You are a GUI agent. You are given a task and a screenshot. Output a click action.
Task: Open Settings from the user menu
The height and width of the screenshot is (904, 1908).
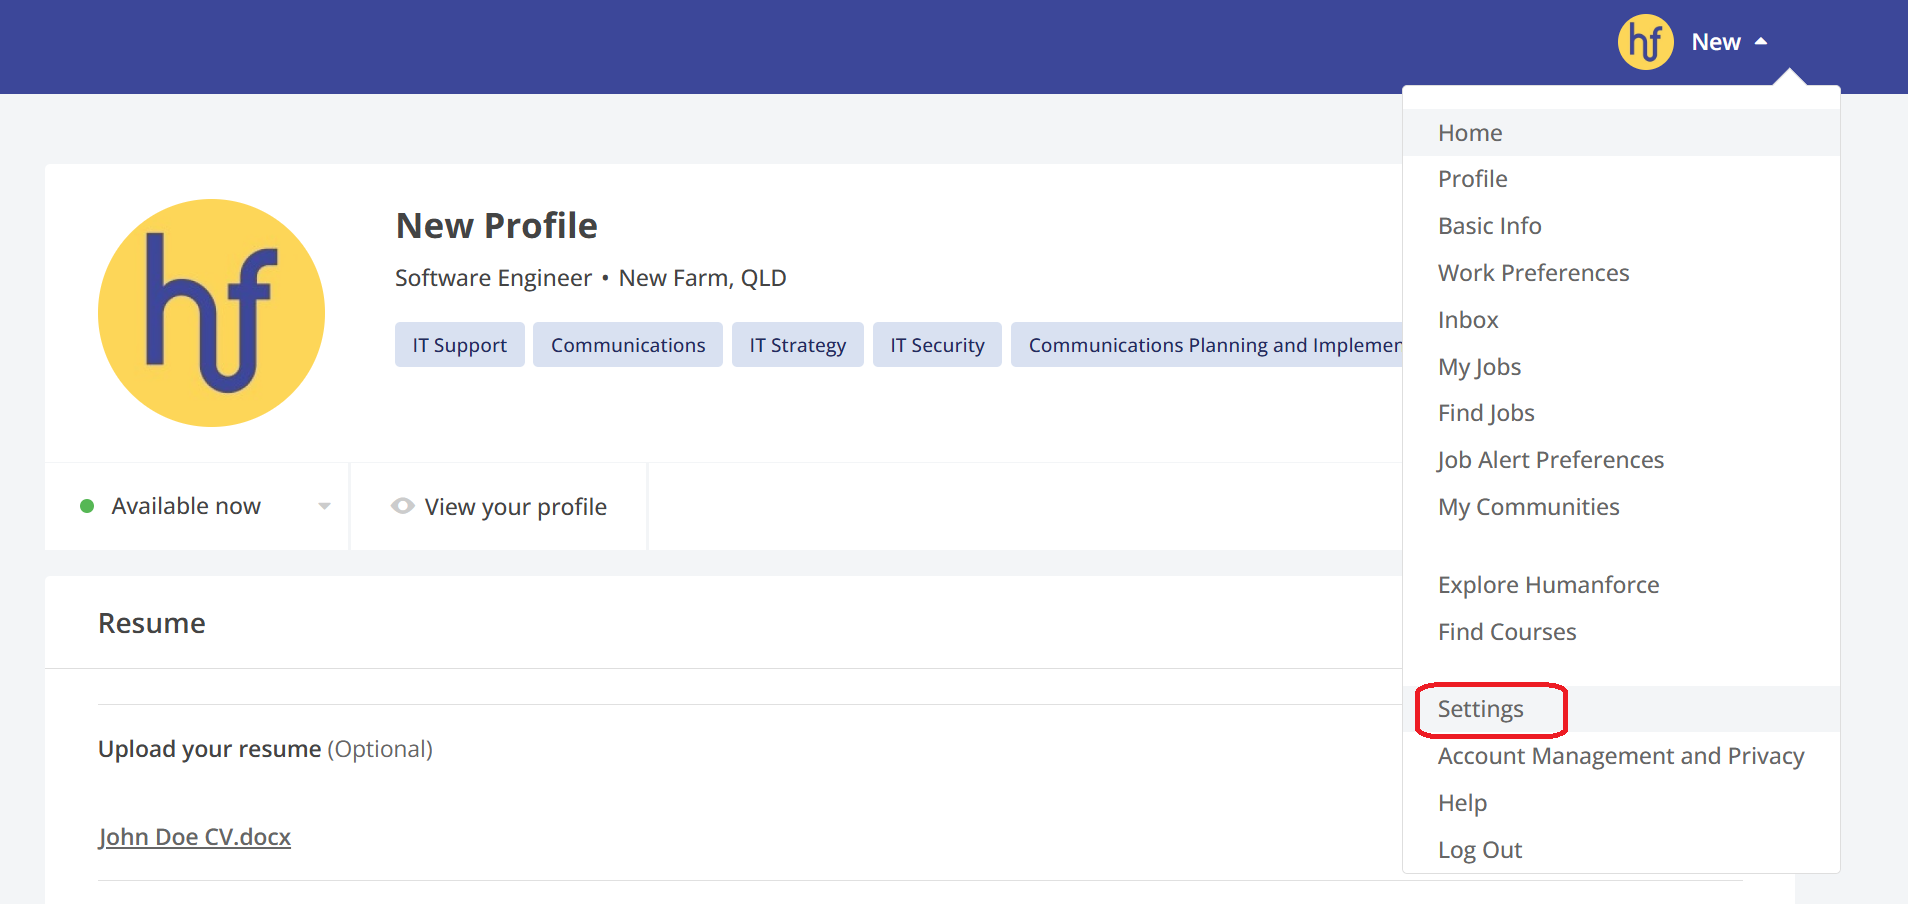pyautogui.click(x=1480, y=709)
